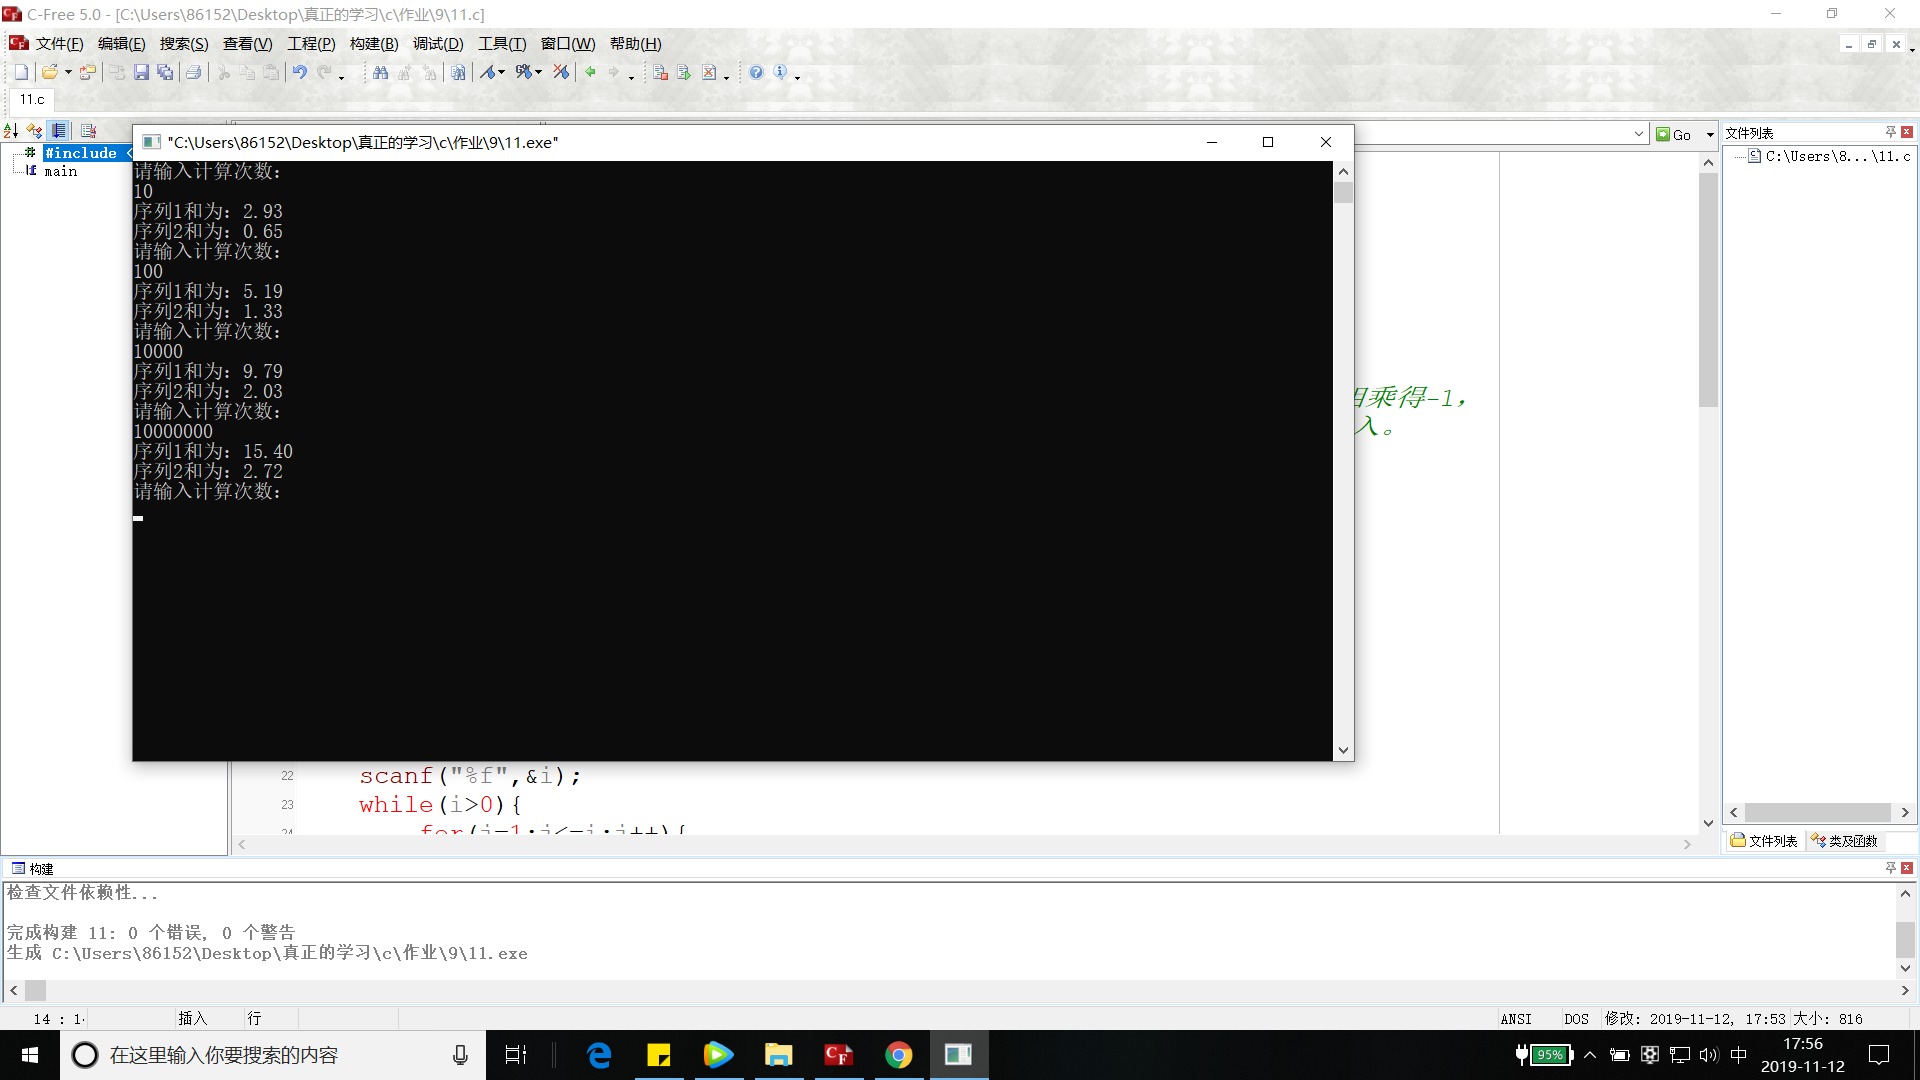Image resolution: width=1920 pixels, height=1080 pixels.
Task: Toggle pin on the 文件列表 panel
Action: click(x=1890, y=132)
